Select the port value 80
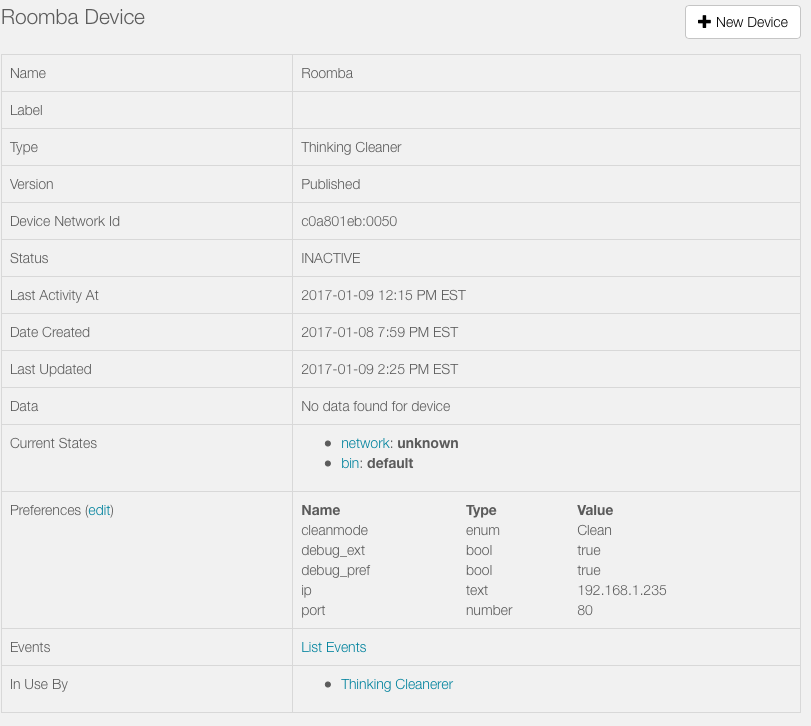The image size is (811, 726). (585, 611)
